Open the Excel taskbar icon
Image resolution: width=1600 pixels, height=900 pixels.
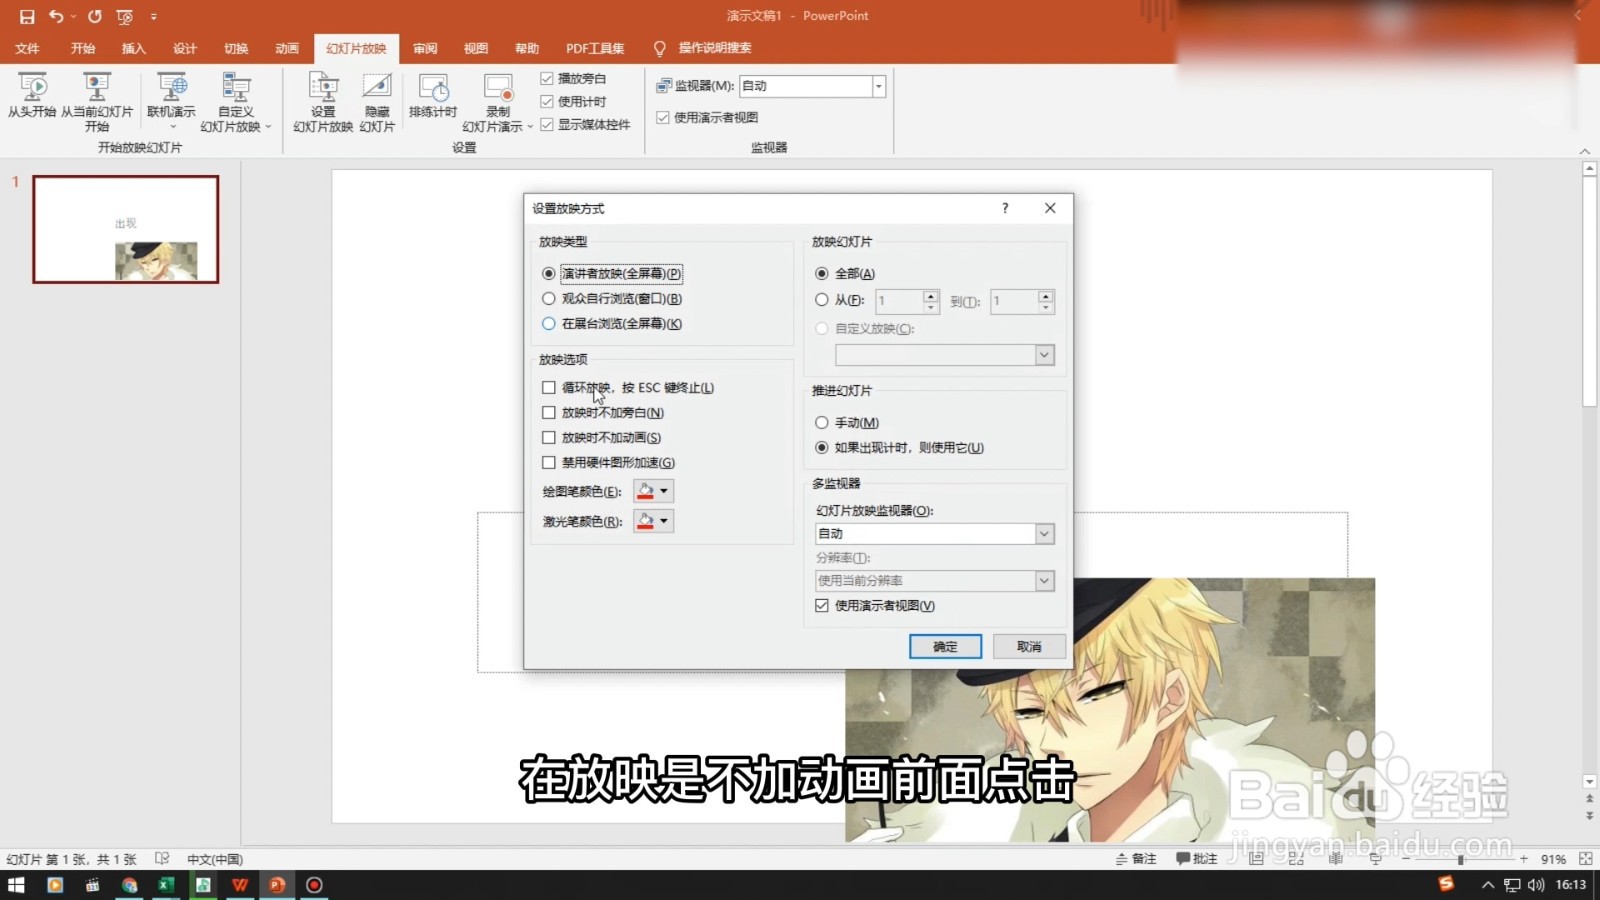(x=166, y=885)
